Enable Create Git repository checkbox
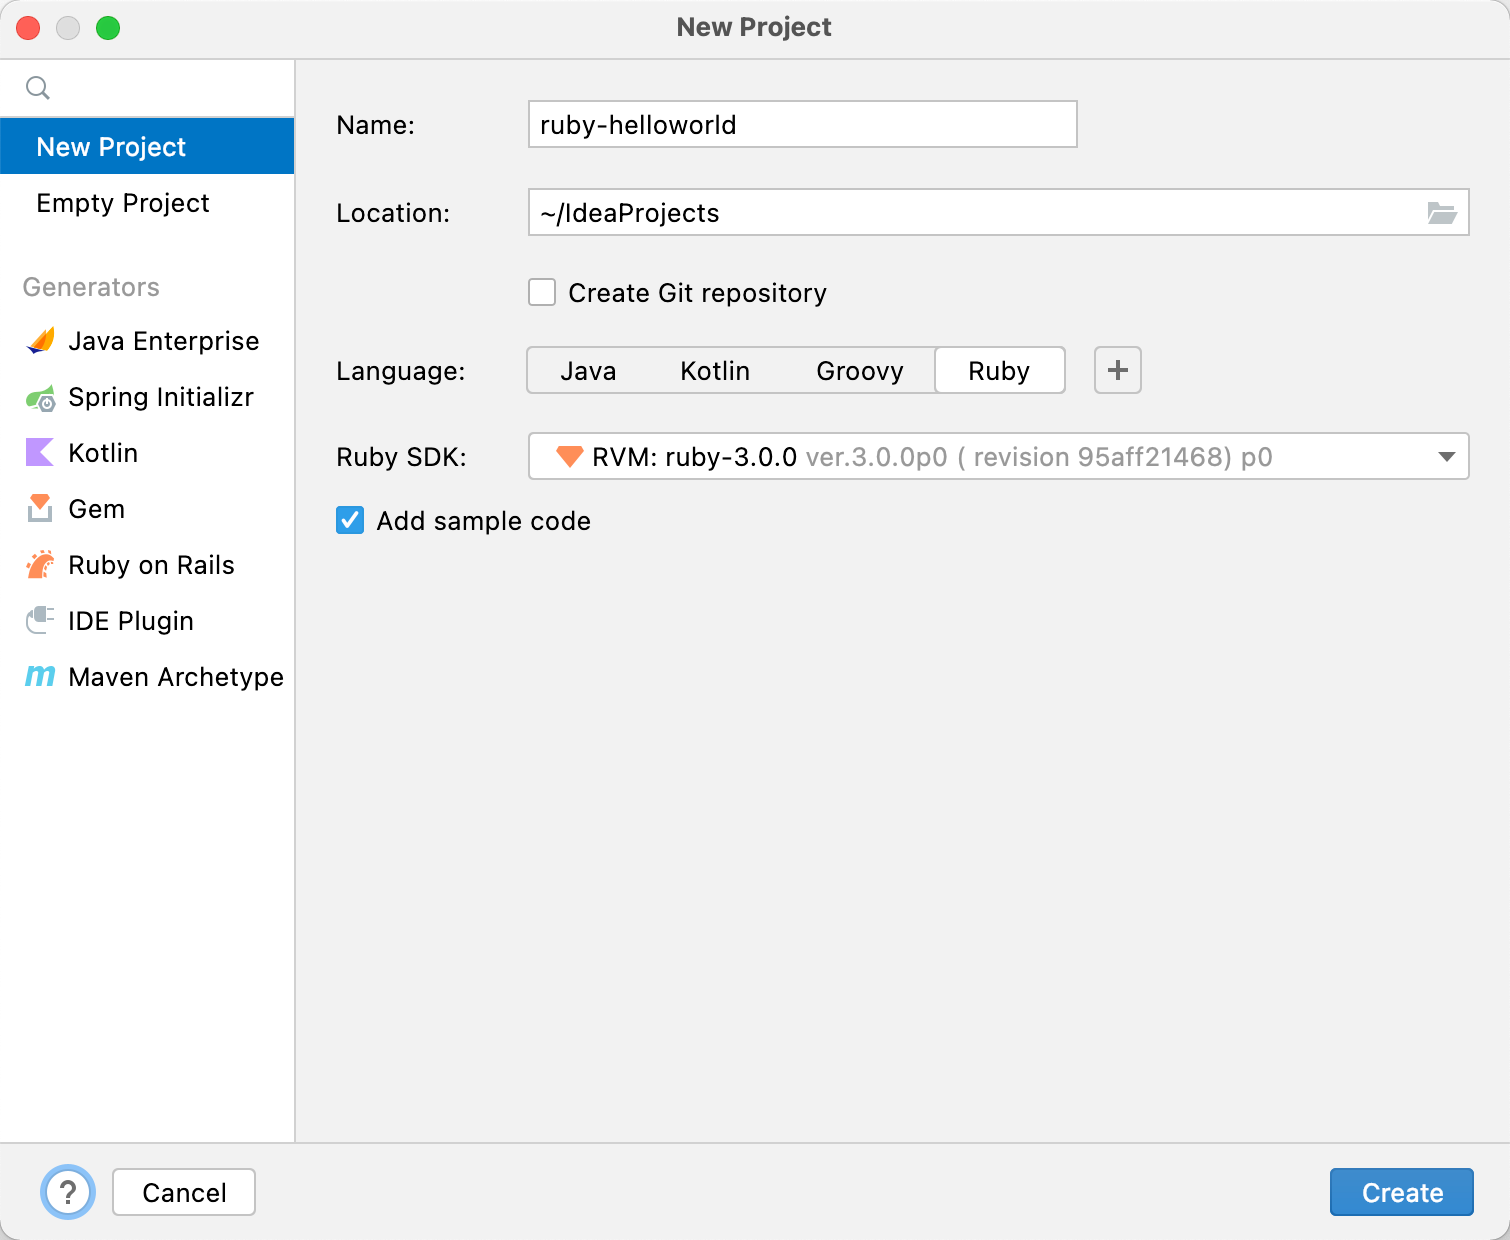The width and height of the screenshot is (1510, 1240). [542, 292]
